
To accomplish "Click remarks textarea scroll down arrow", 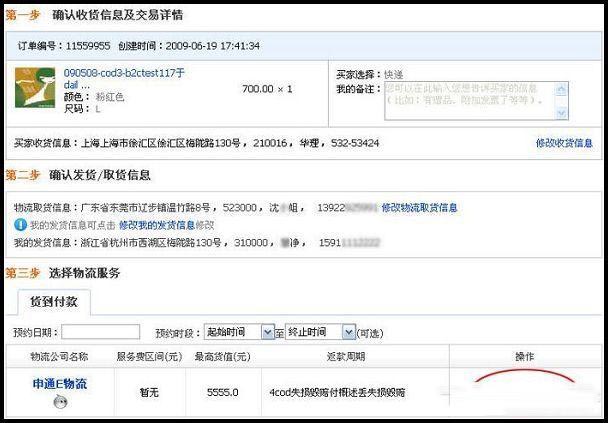I will (x=562, y=113).
